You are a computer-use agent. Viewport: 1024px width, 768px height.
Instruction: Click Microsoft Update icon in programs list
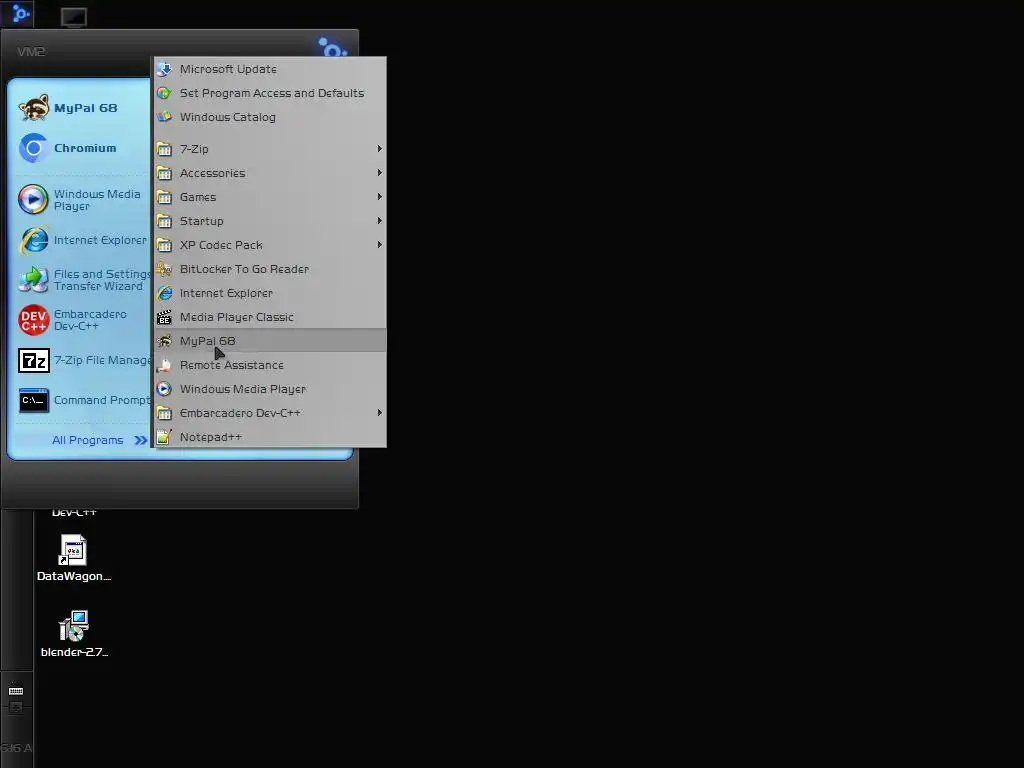[x=165, y=69]
